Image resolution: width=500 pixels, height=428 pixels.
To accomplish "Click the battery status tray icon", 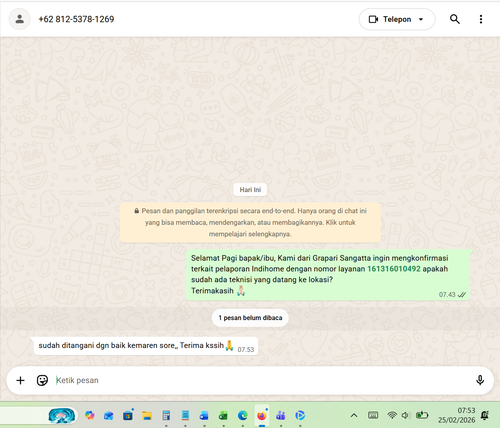I will [x=422, y=415].
